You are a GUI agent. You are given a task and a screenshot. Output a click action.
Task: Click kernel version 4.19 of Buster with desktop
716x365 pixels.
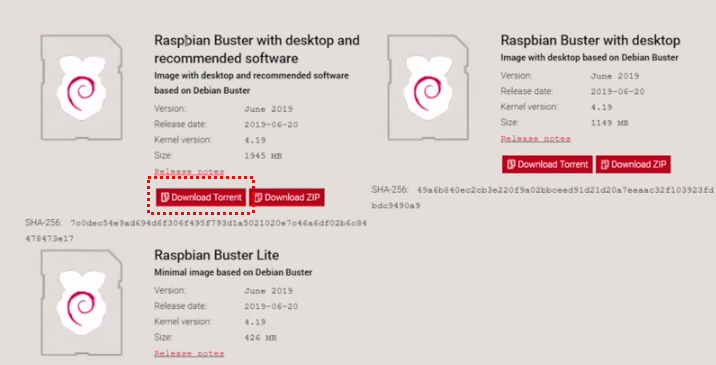tap(601, 107)
